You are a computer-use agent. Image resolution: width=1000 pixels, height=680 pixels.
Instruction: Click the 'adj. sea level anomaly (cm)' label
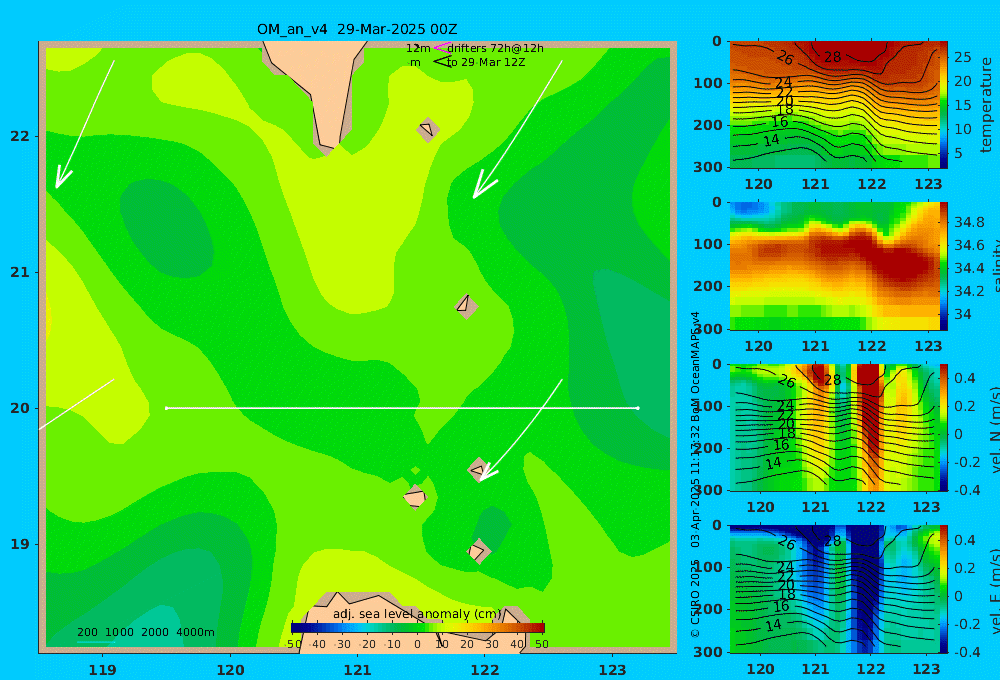pos(417,614)
